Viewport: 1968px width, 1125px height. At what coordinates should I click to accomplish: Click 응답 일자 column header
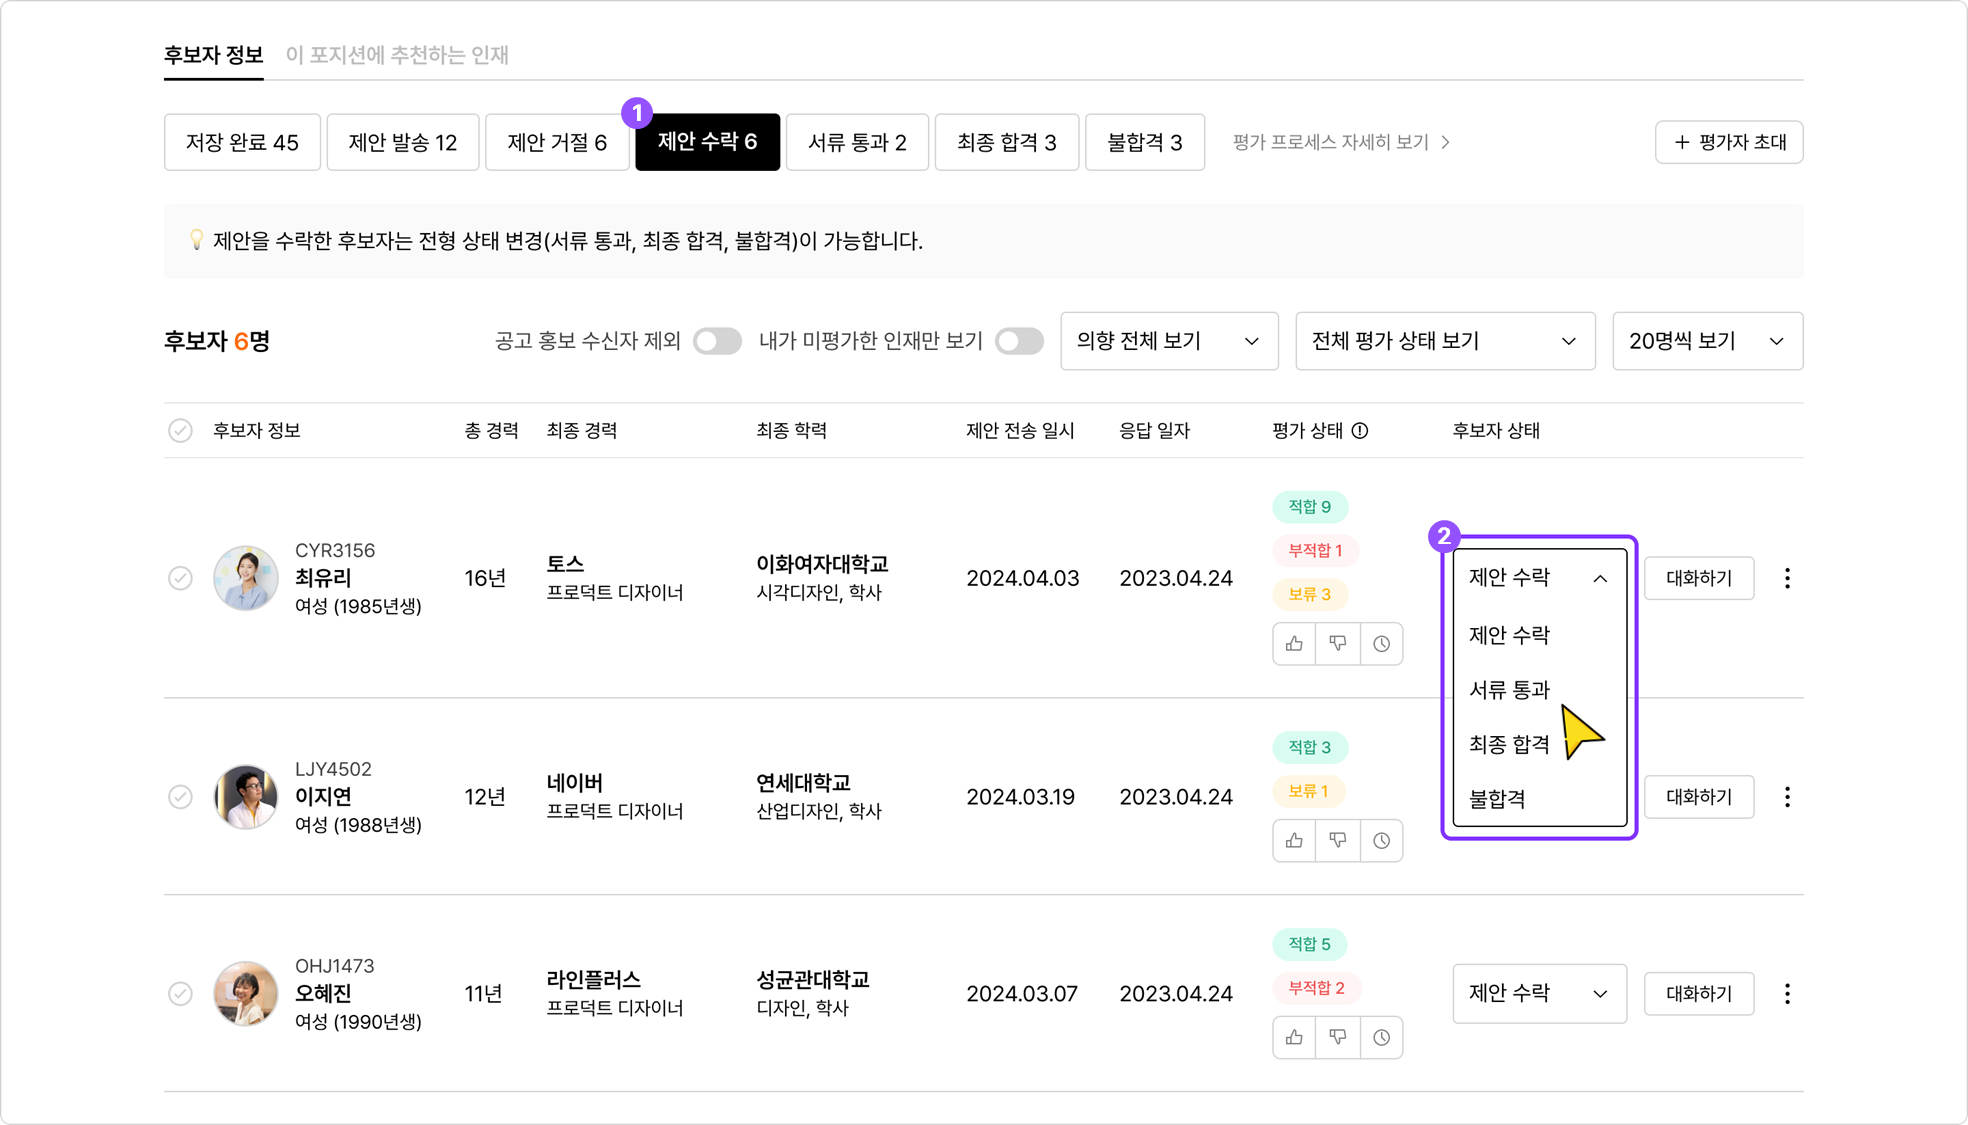point(1154,431)
